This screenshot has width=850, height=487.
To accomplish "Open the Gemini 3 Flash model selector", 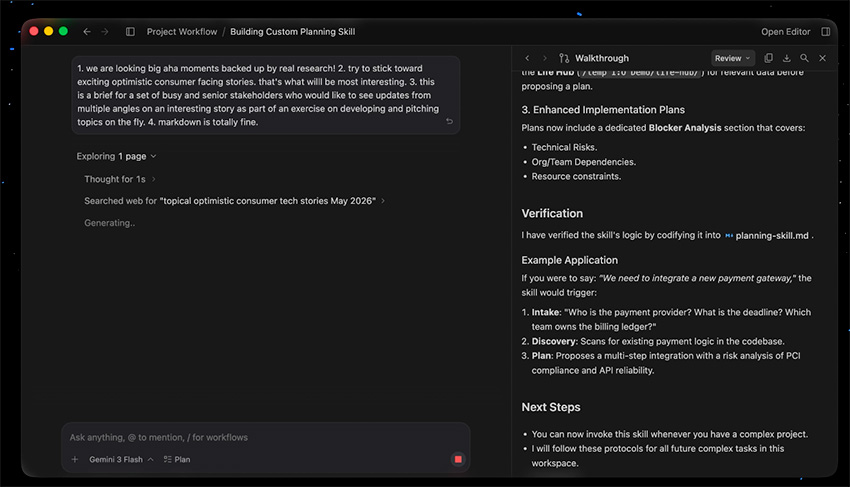I will [x=121, y=459].
